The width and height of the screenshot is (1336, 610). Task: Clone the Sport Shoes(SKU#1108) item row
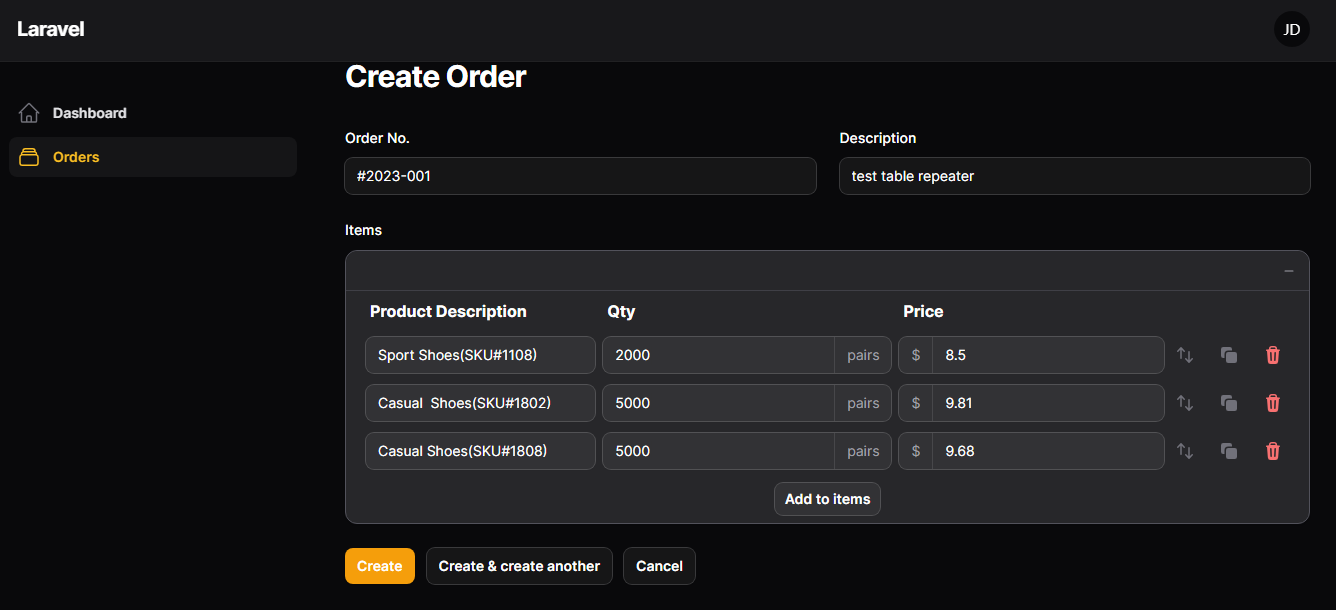tap(1229, 355)
